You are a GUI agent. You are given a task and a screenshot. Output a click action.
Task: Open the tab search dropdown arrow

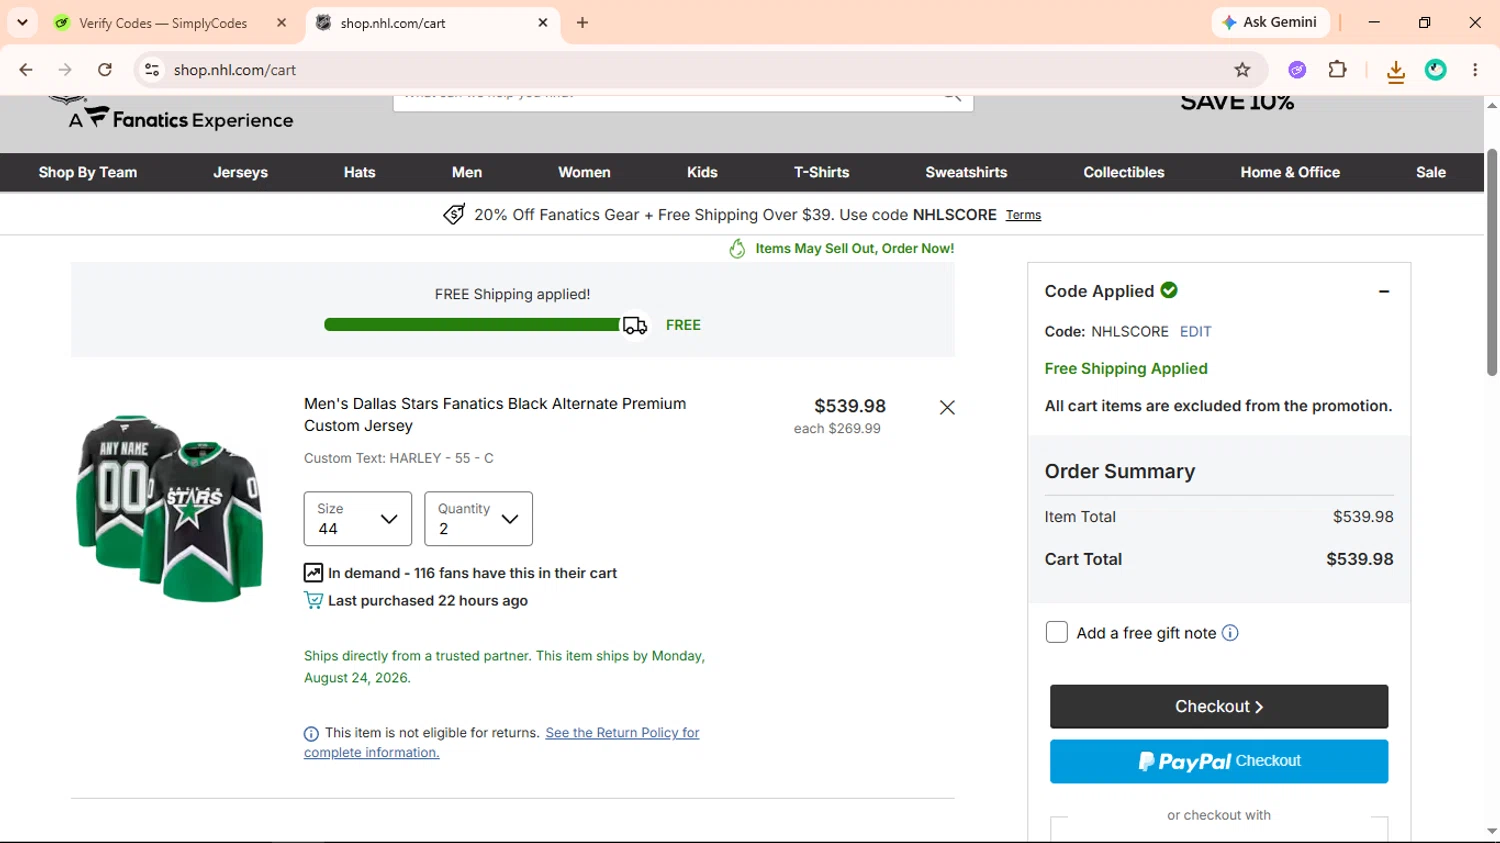pos(22,22)
